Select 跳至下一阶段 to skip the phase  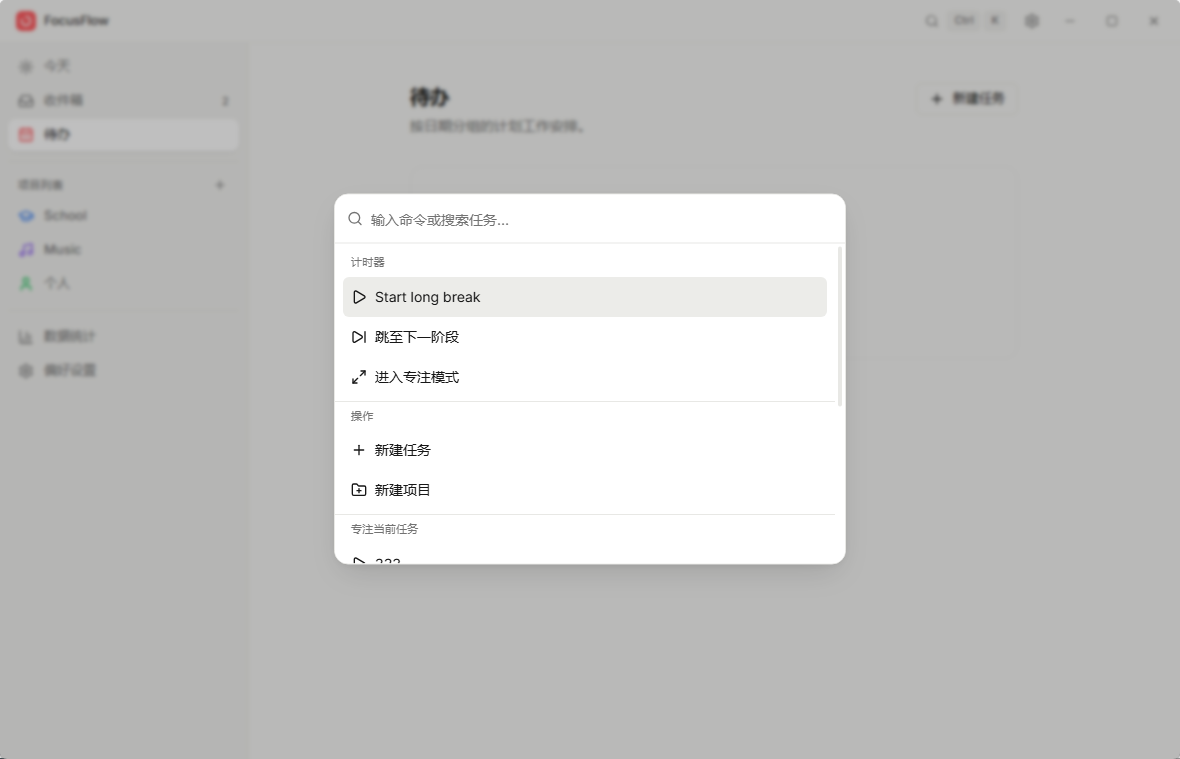coord(585,337)
